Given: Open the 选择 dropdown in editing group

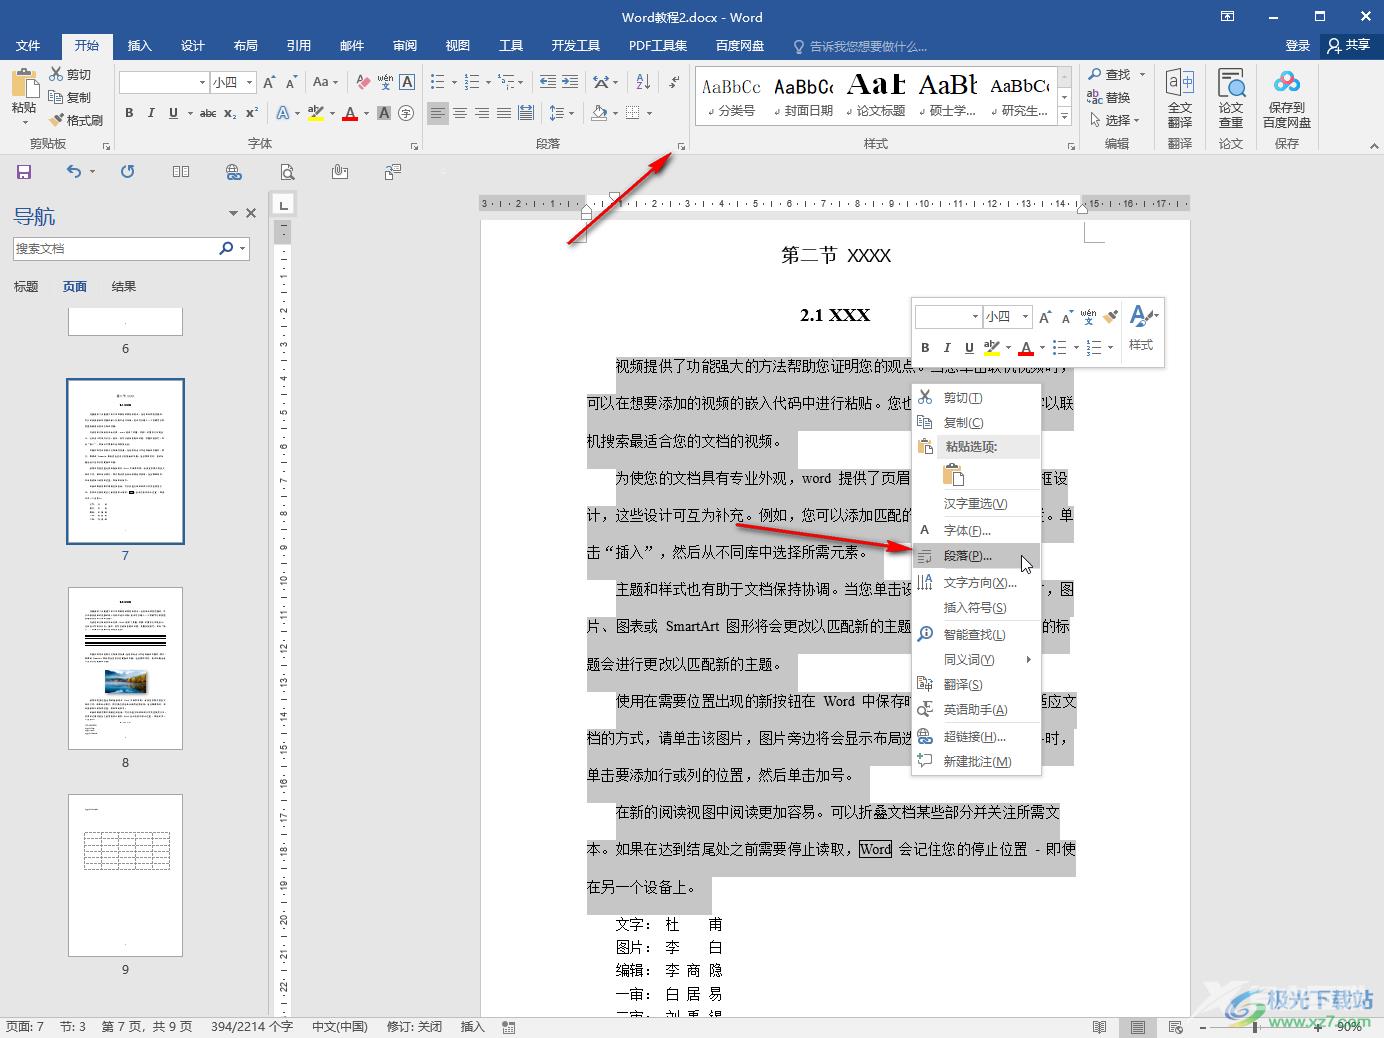Looking at the screenshot, I should point(1114,120).
